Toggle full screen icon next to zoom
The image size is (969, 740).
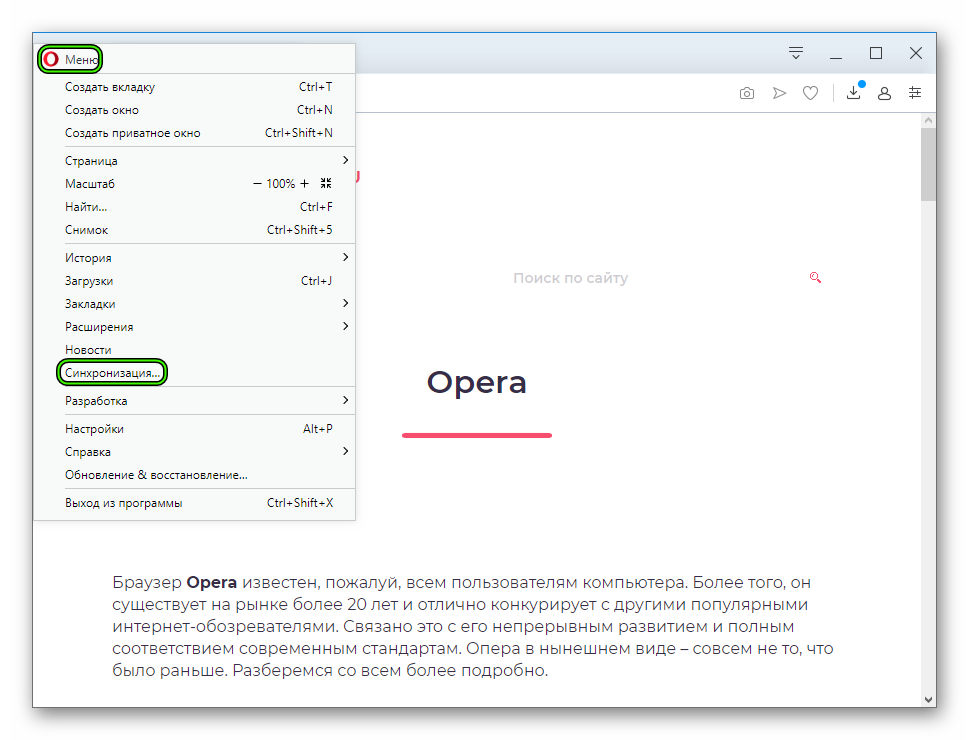point(326,183)
